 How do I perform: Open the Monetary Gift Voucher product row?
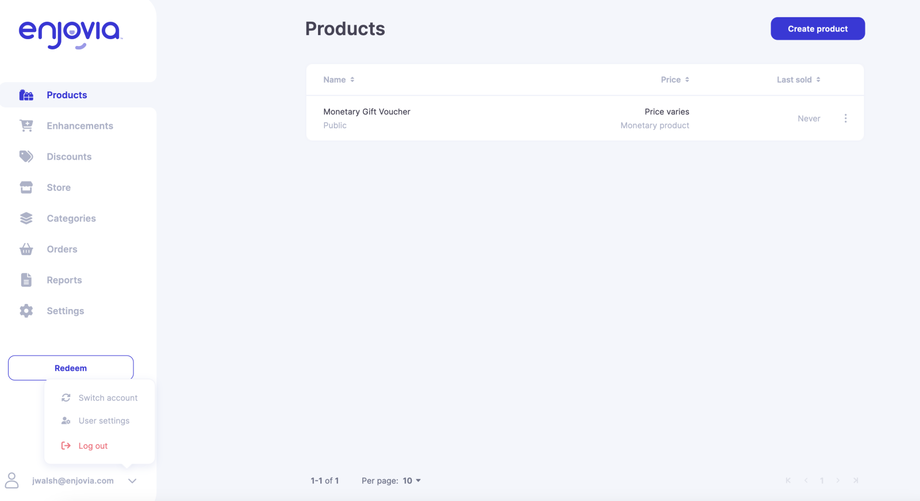tap(367, 112)
